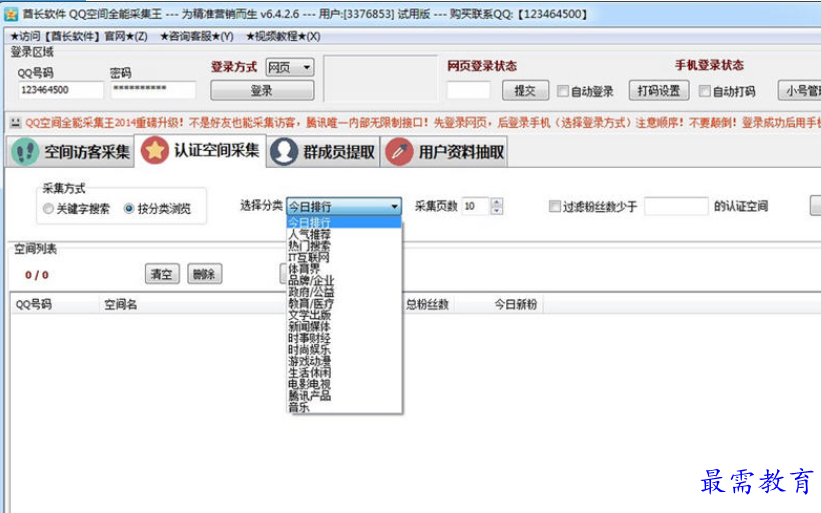
Task: Choose 人气推荐 in the category list
Action: coord(344,234)
